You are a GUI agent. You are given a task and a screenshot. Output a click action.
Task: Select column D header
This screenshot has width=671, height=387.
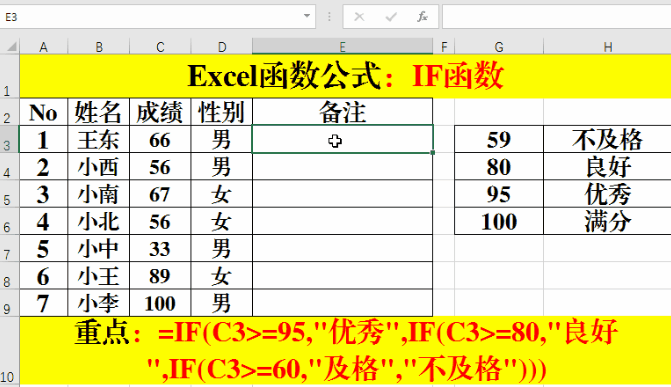pos(222,46)
